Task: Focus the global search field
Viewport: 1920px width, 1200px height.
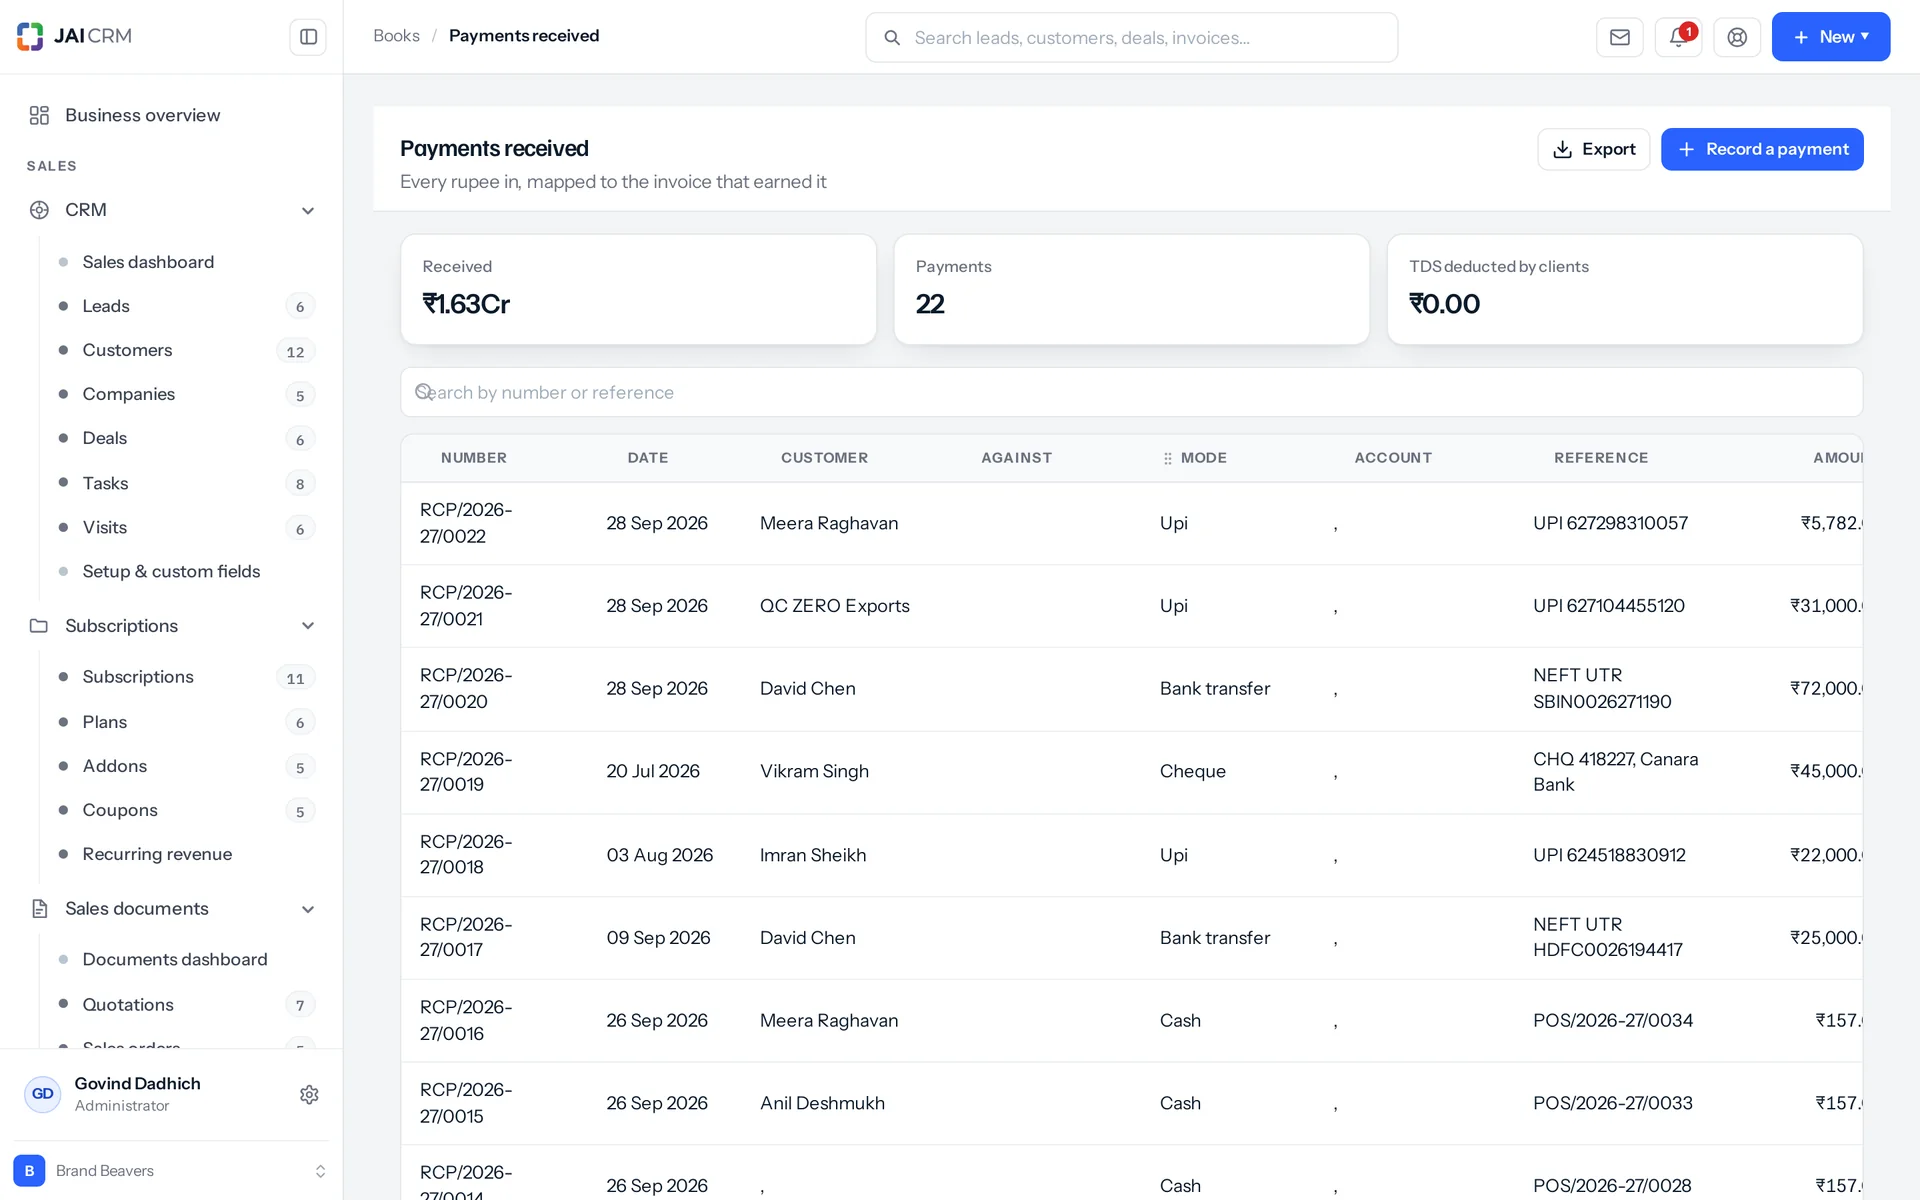Action: (1131, 38)
